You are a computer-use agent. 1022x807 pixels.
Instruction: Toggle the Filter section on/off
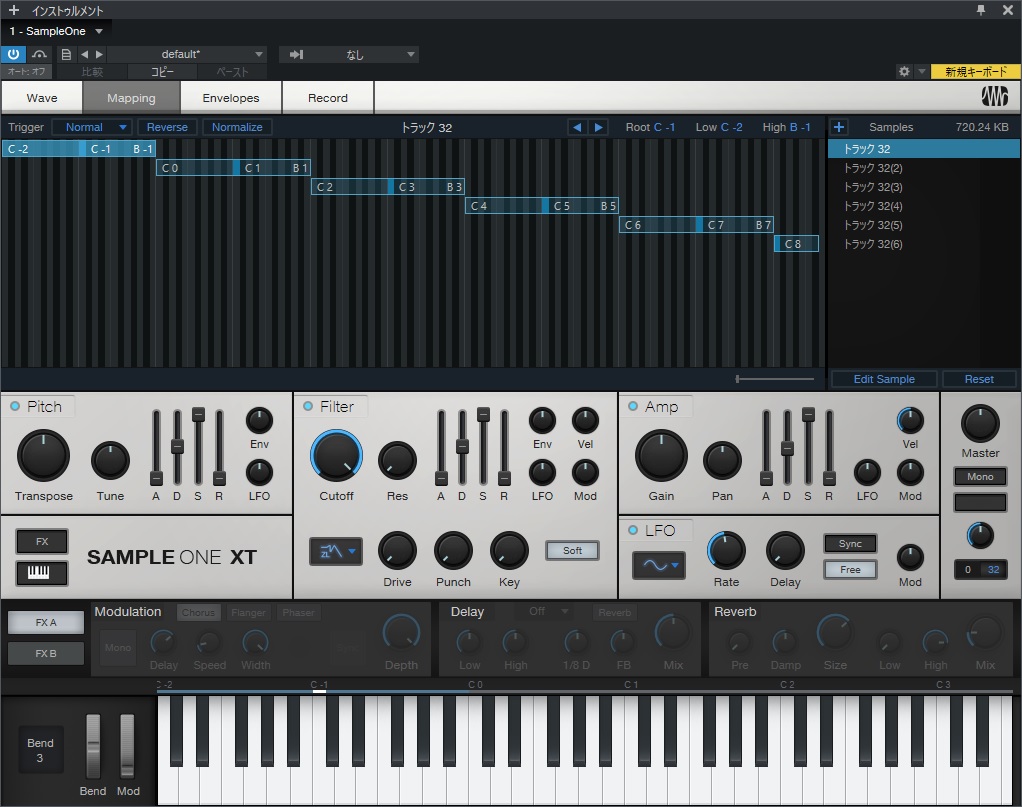[308, 406]
